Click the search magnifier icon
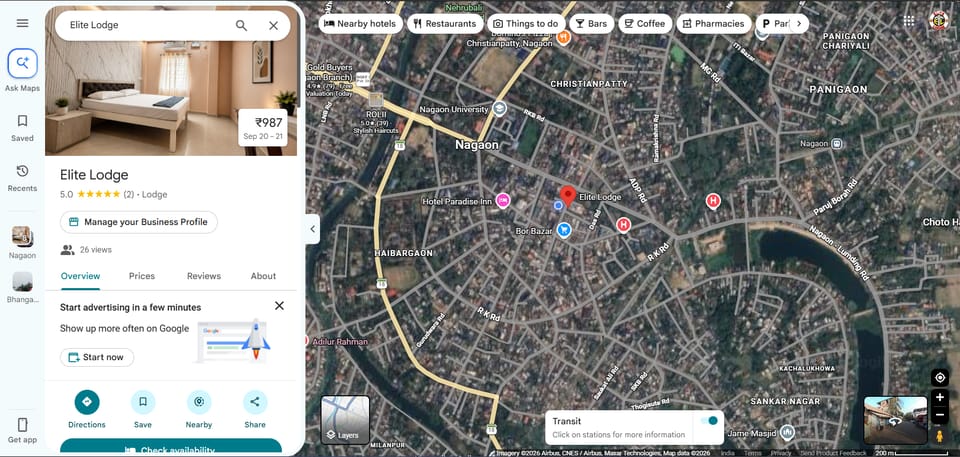This screenshot has width=960, height=457. point(241,25)
